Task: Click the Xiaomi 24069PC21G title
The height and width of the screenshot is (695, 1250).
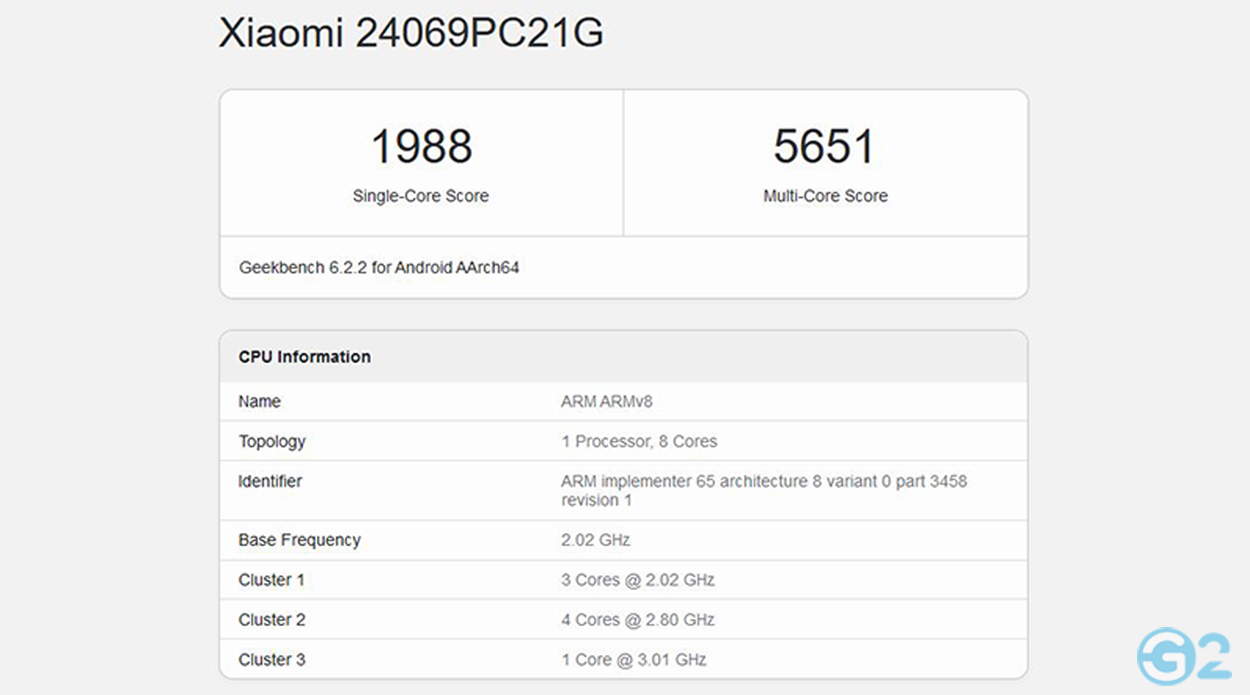Action: [x=410, y=33]
